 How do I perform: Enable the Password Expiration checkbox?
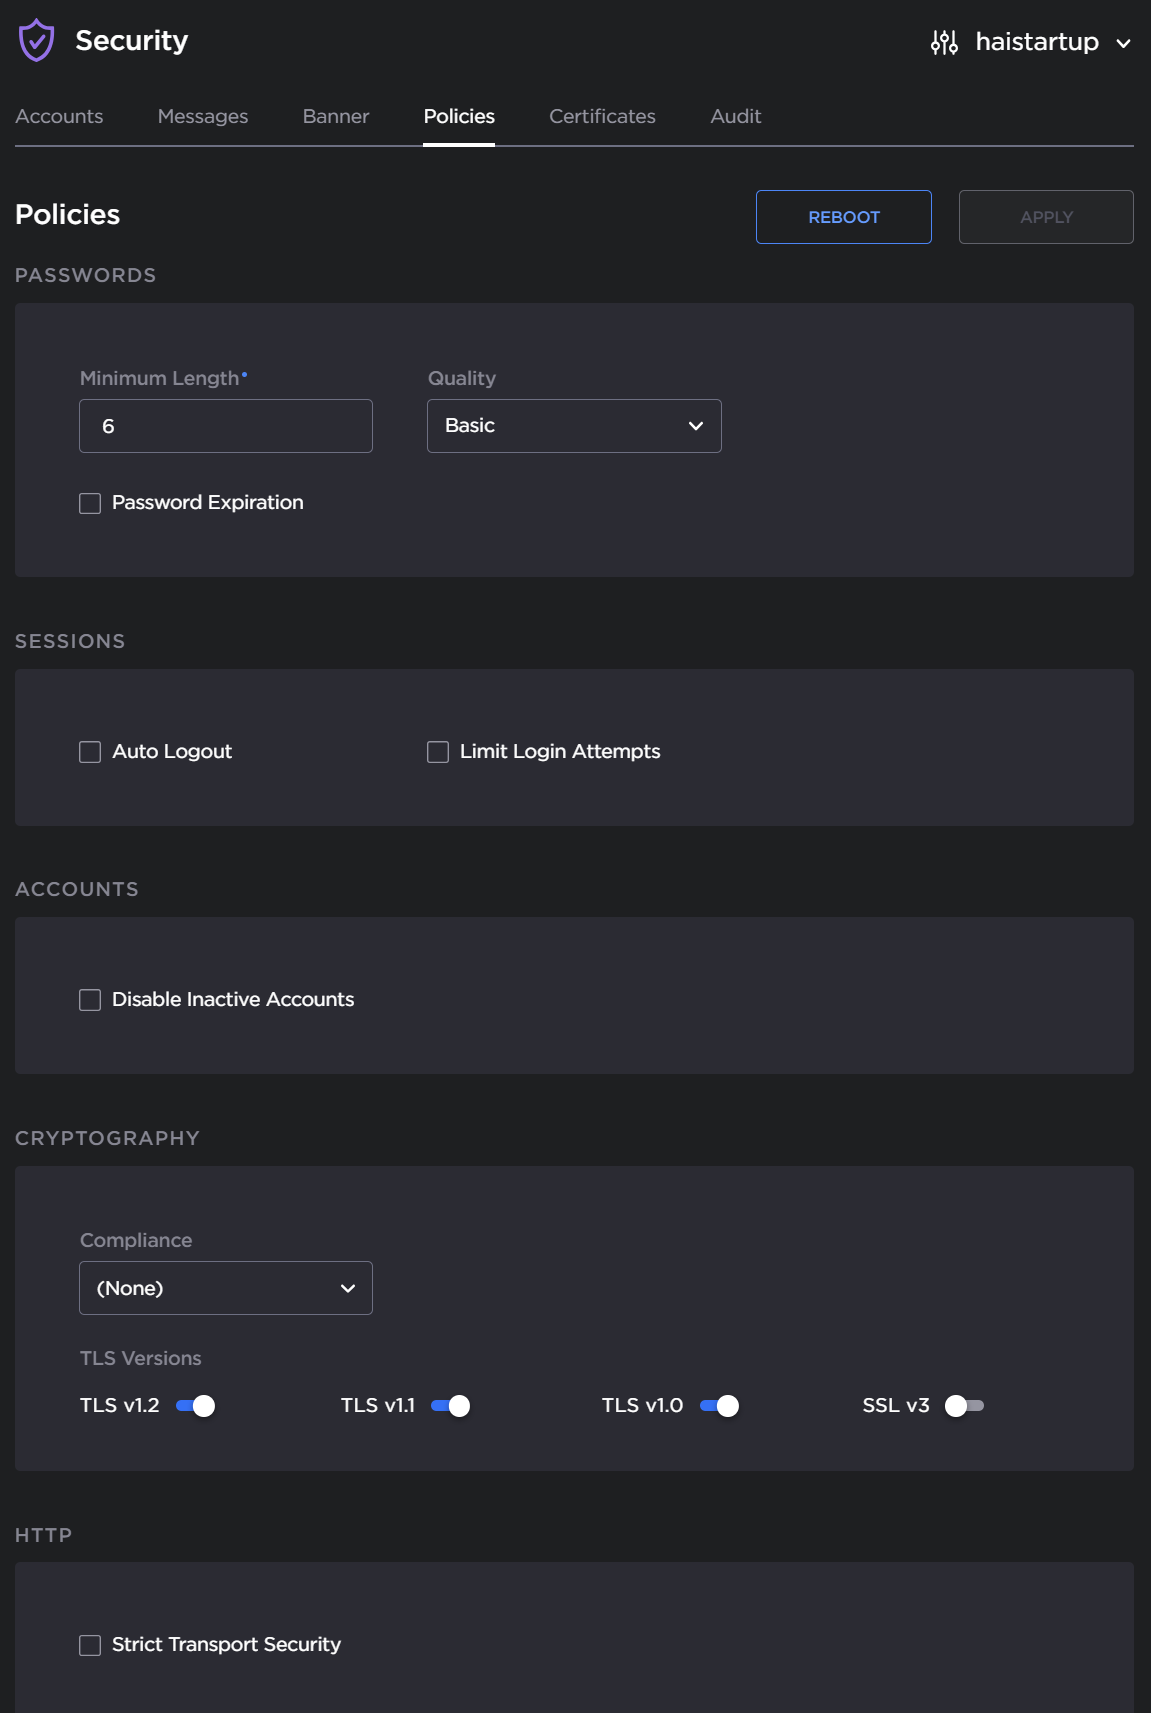[90, 503]
